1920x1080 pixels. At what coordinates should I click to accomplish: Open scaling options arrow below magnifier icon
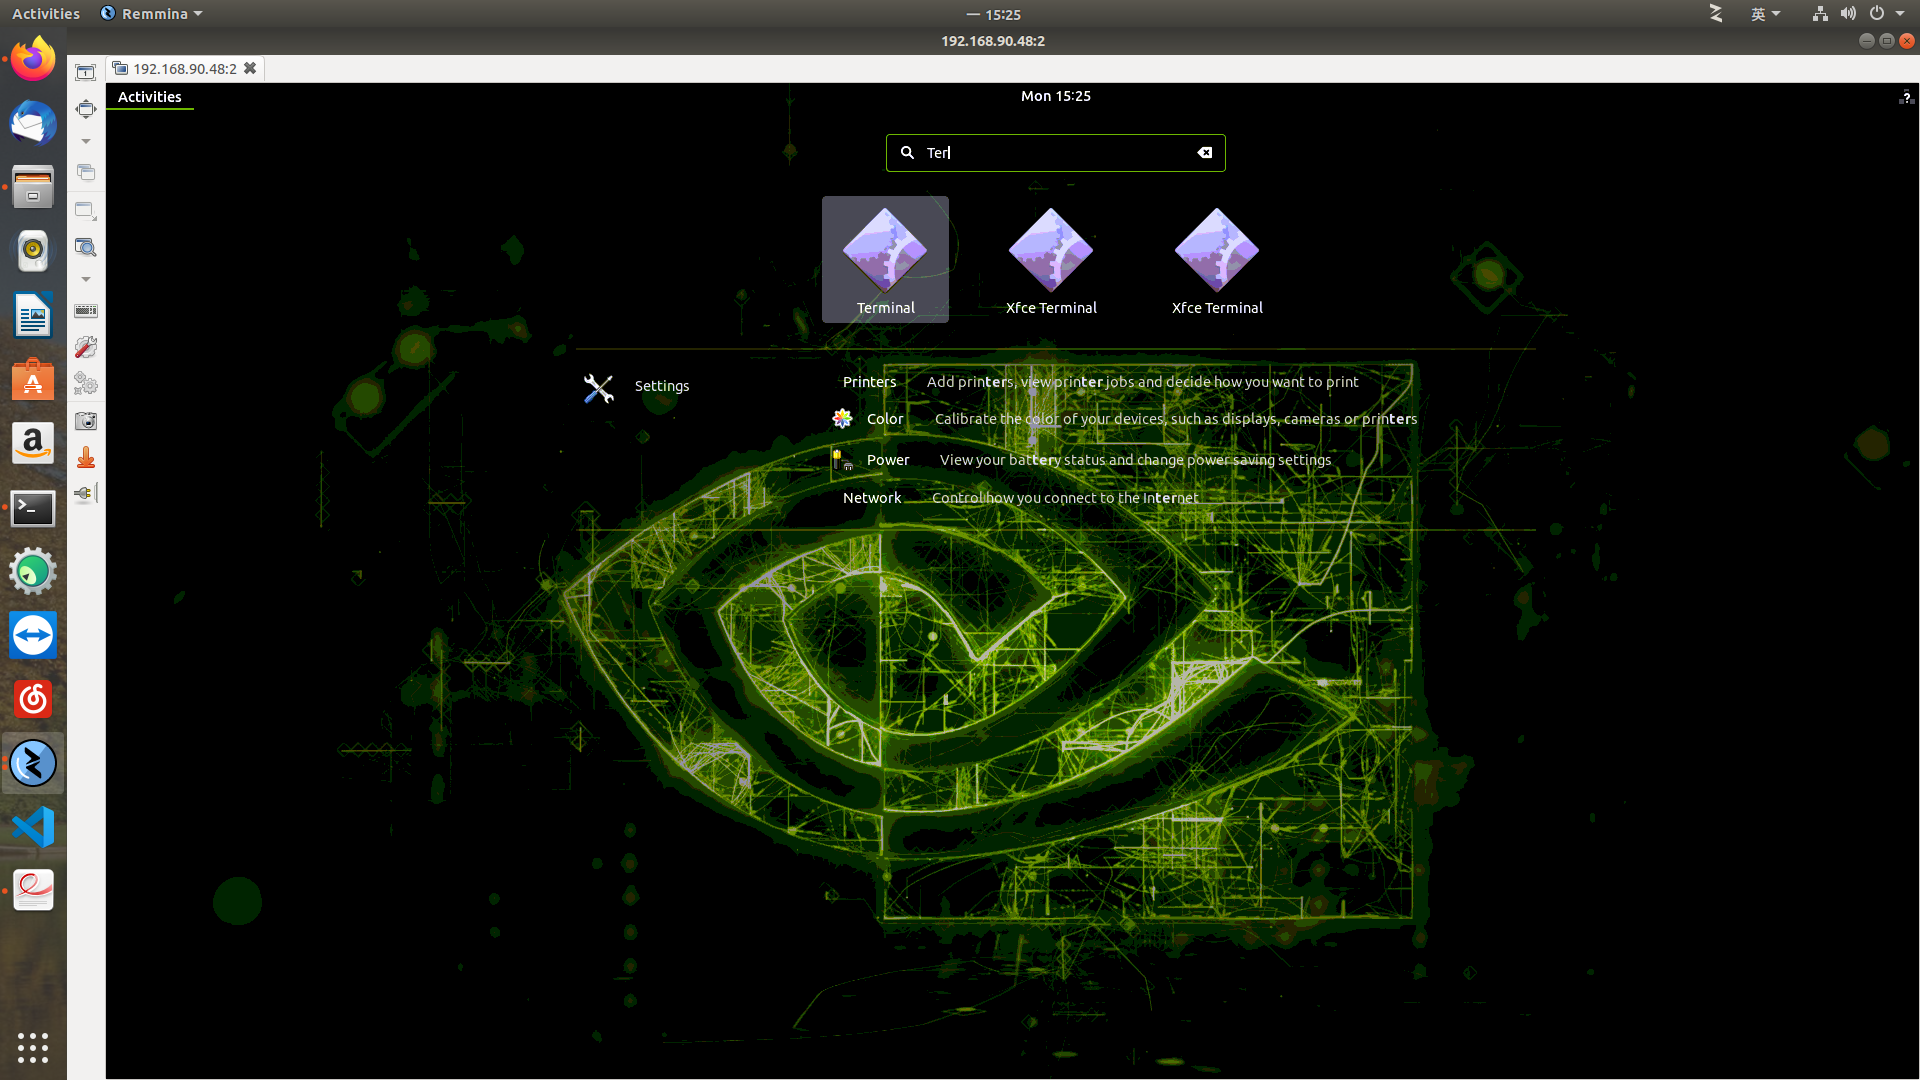pos(86,279)
